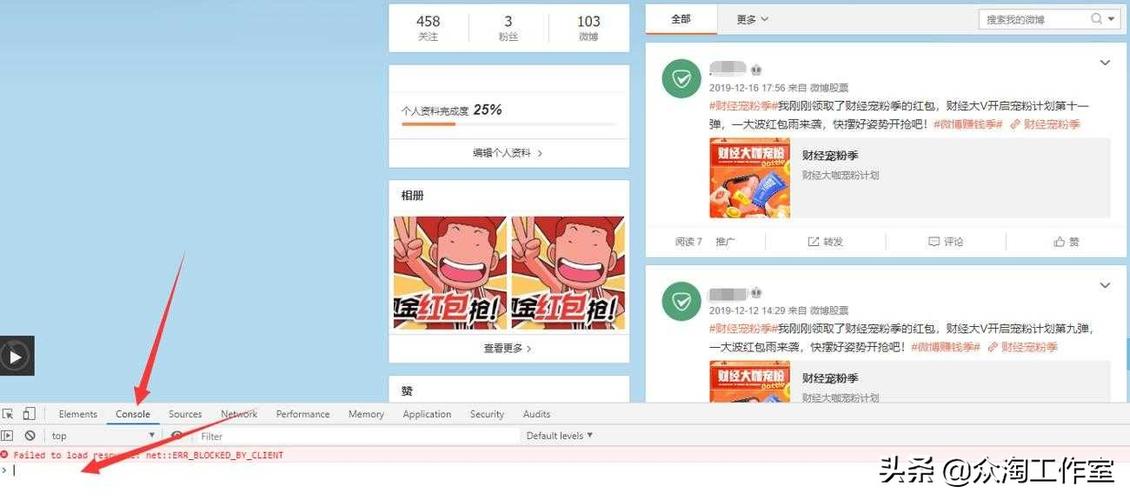
Task: Click the 财经宠粉季 card title in the first post
Action: [x=830, y=155]
